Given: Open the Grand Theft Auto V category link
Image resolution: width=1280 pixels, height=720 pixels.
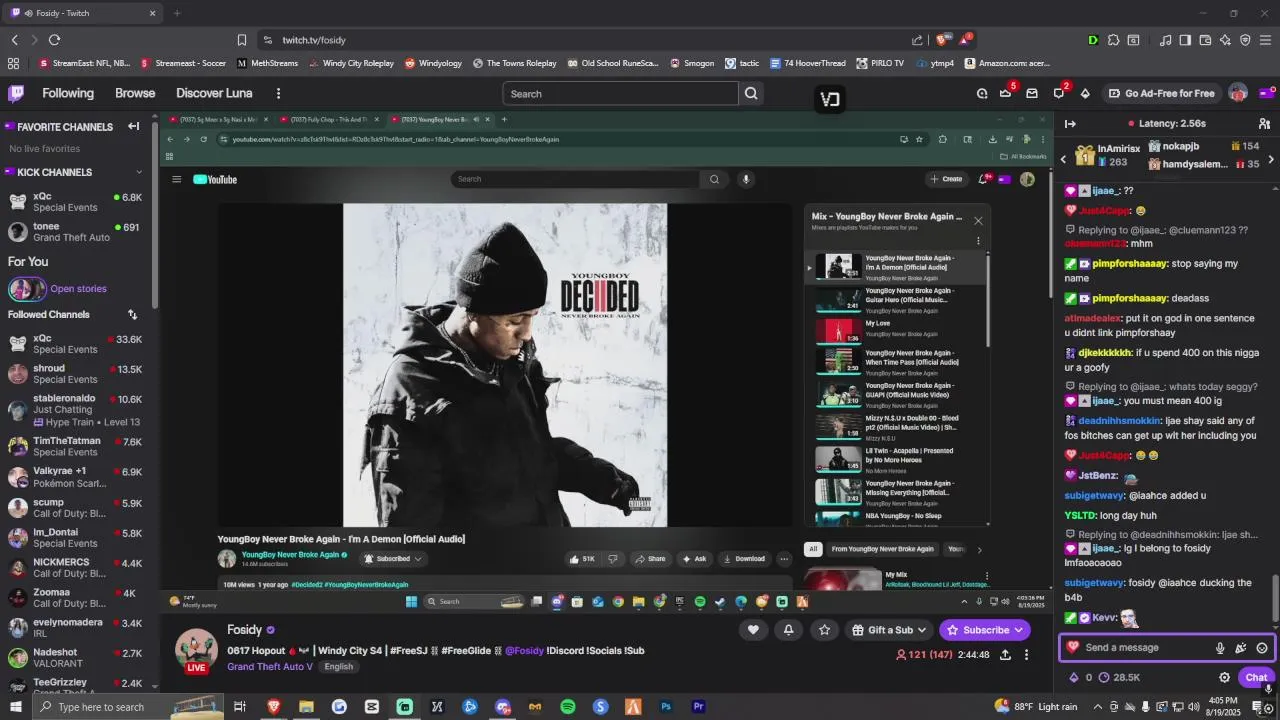Looking at the screenshot, I should [x=270, y=667].
